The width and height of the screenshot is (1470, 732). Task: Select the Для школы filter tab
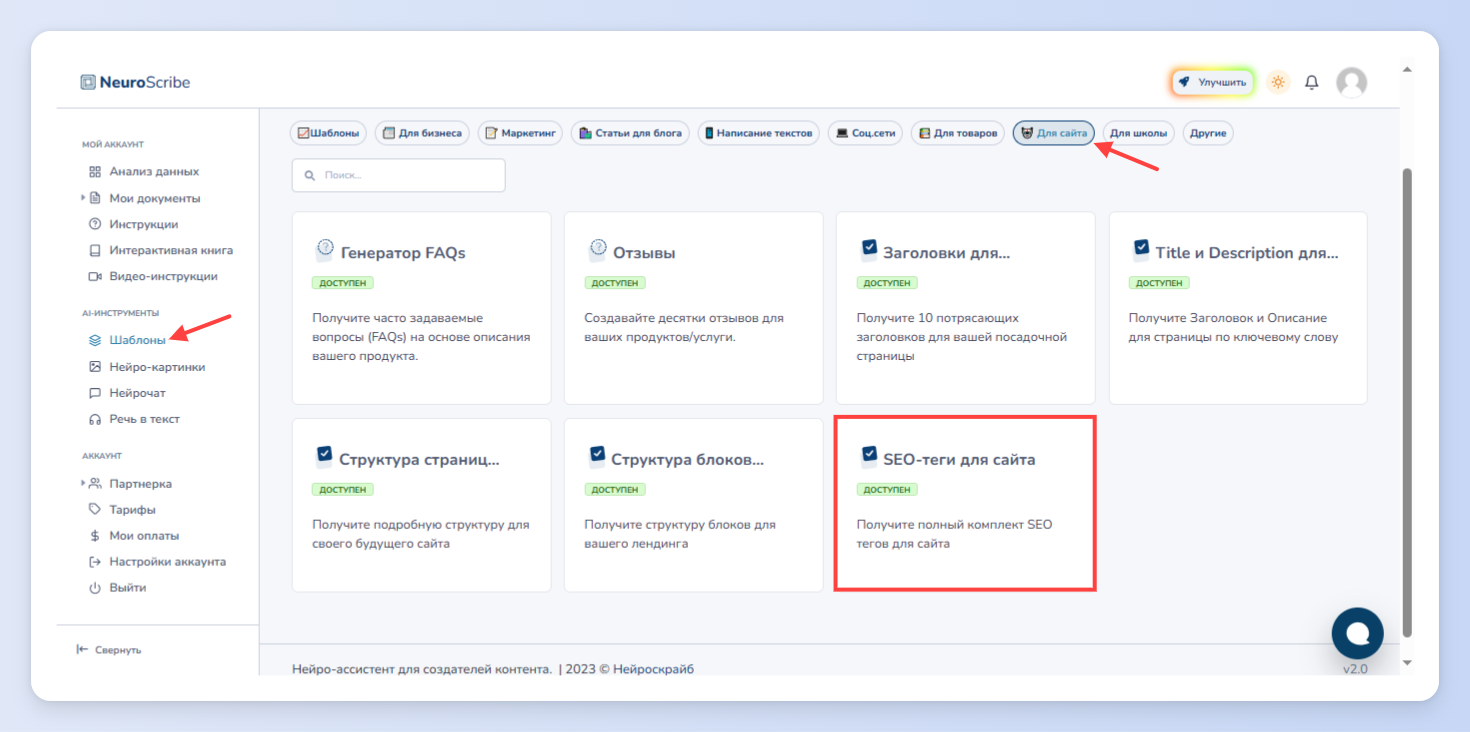coord(1138,133)
